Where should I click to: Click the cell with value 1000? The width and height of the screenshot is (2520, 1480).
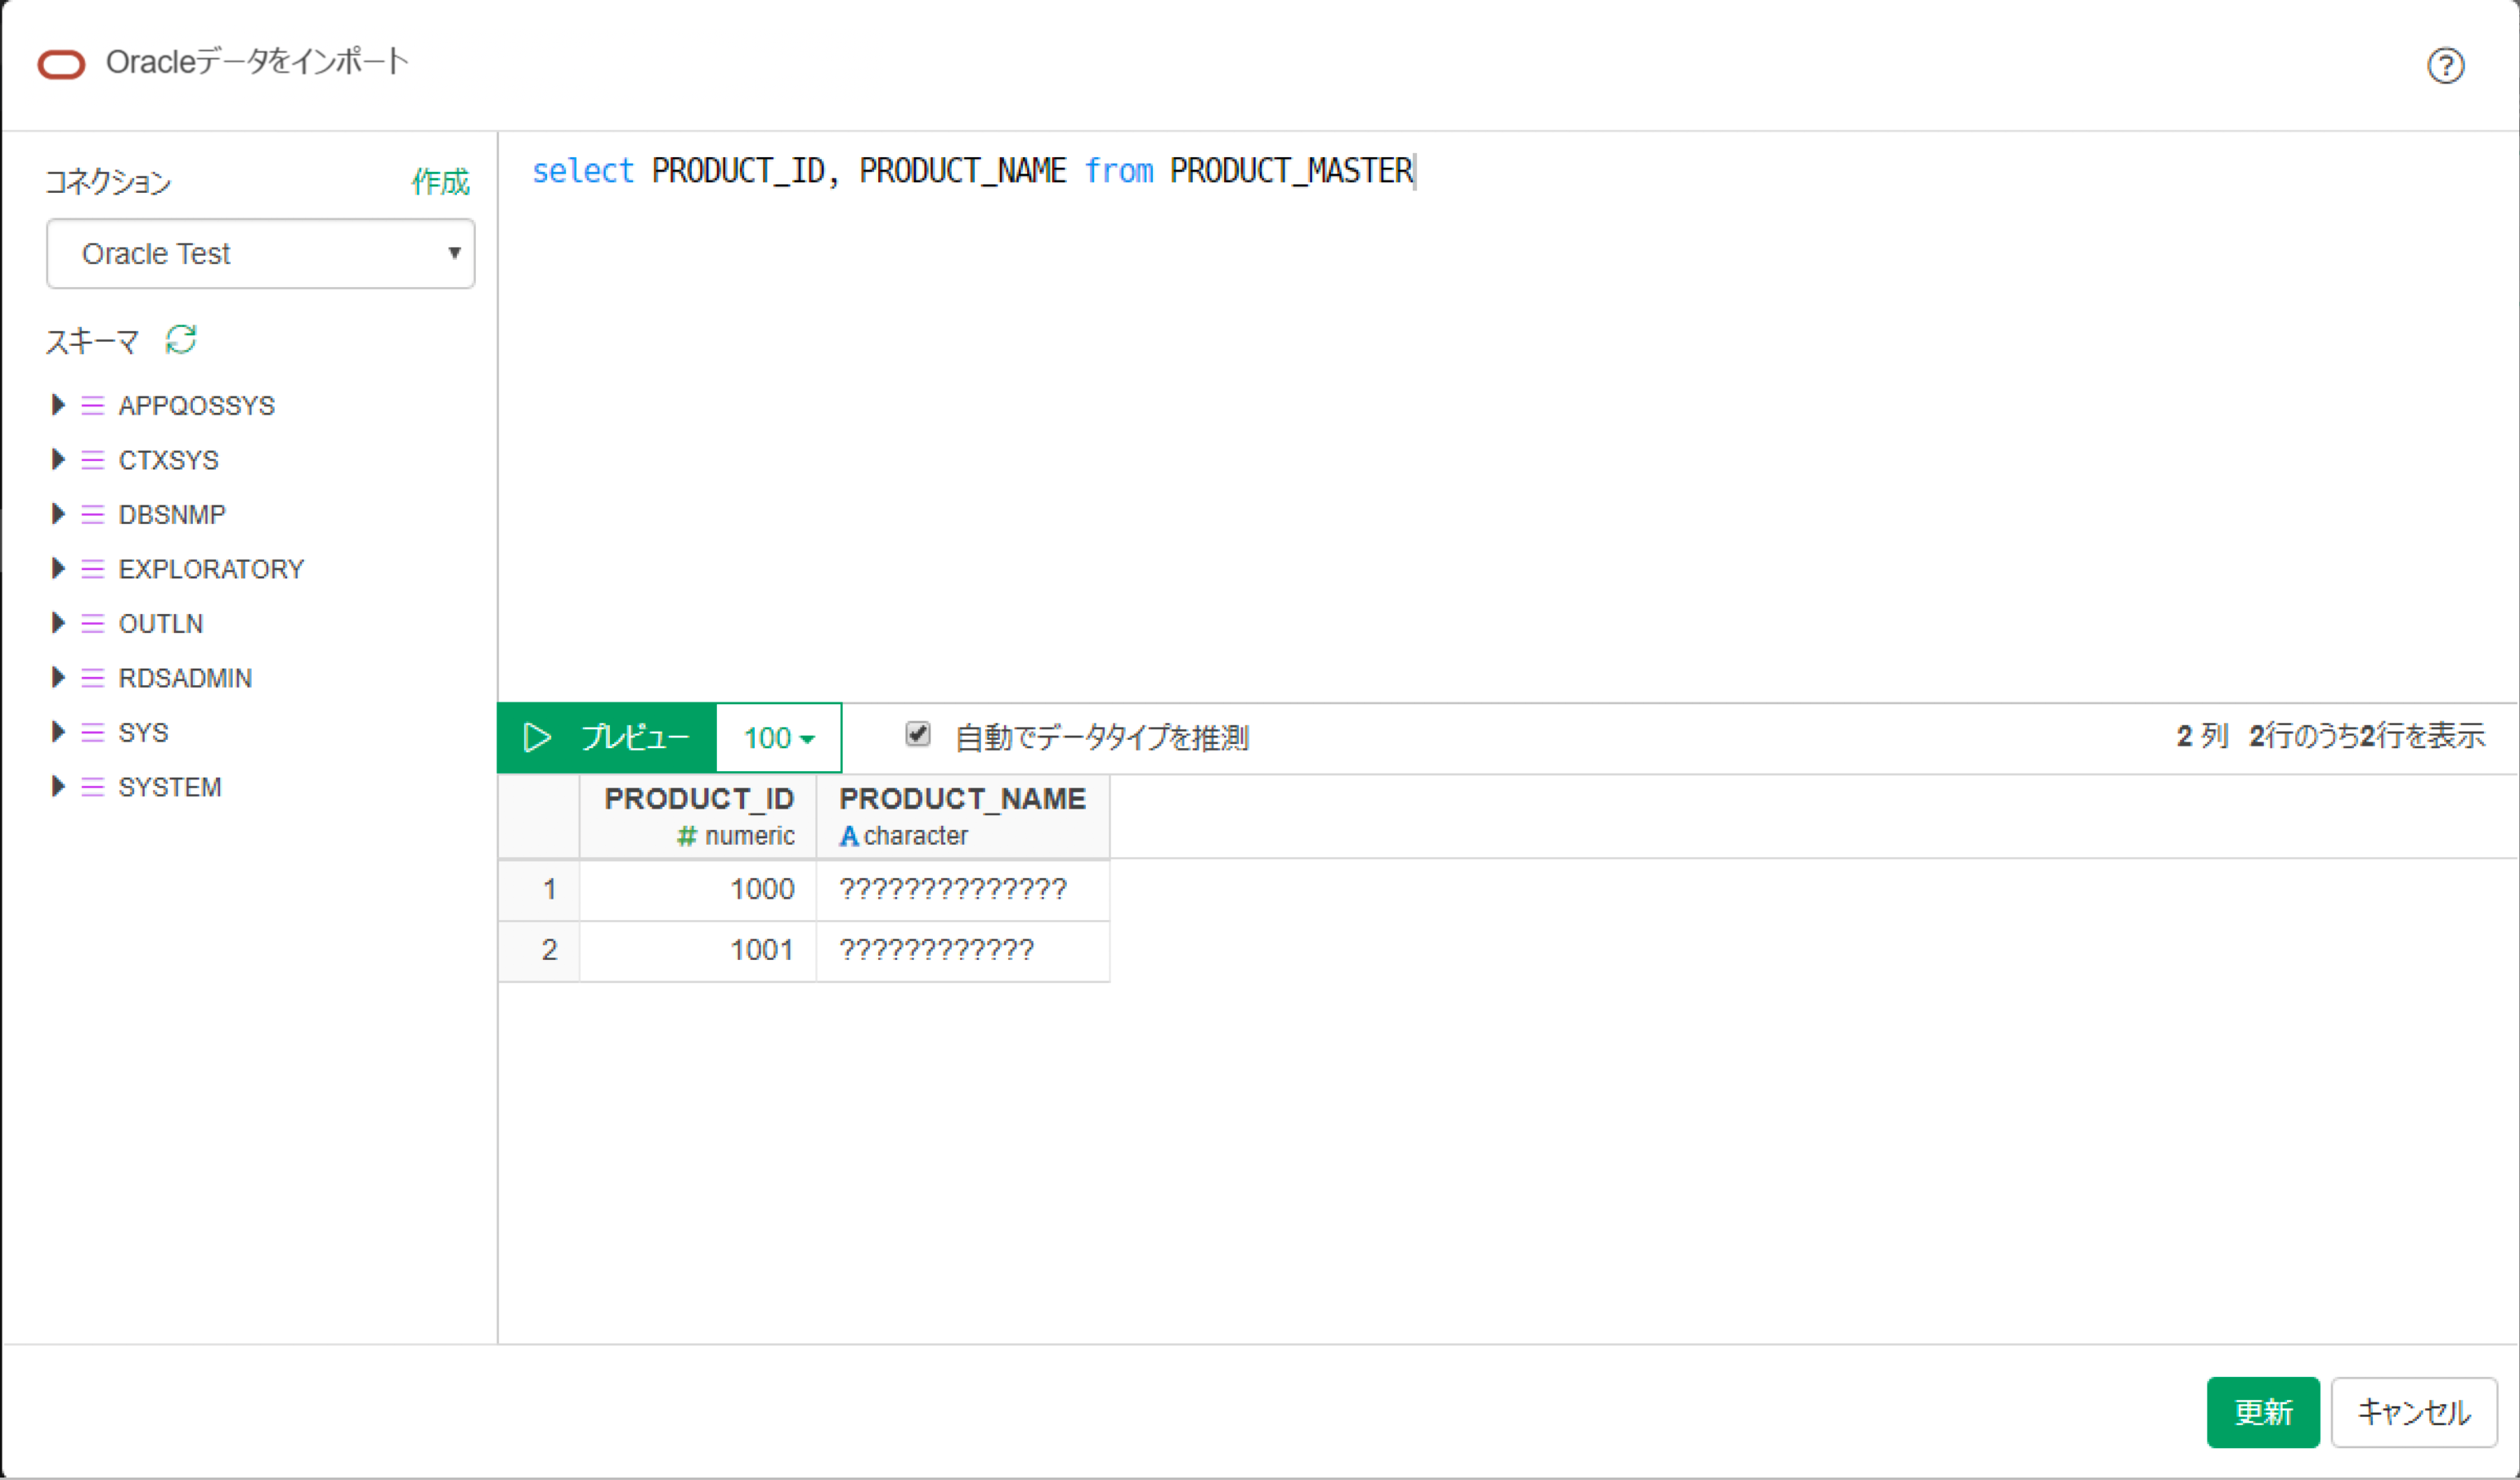point(698,890)
